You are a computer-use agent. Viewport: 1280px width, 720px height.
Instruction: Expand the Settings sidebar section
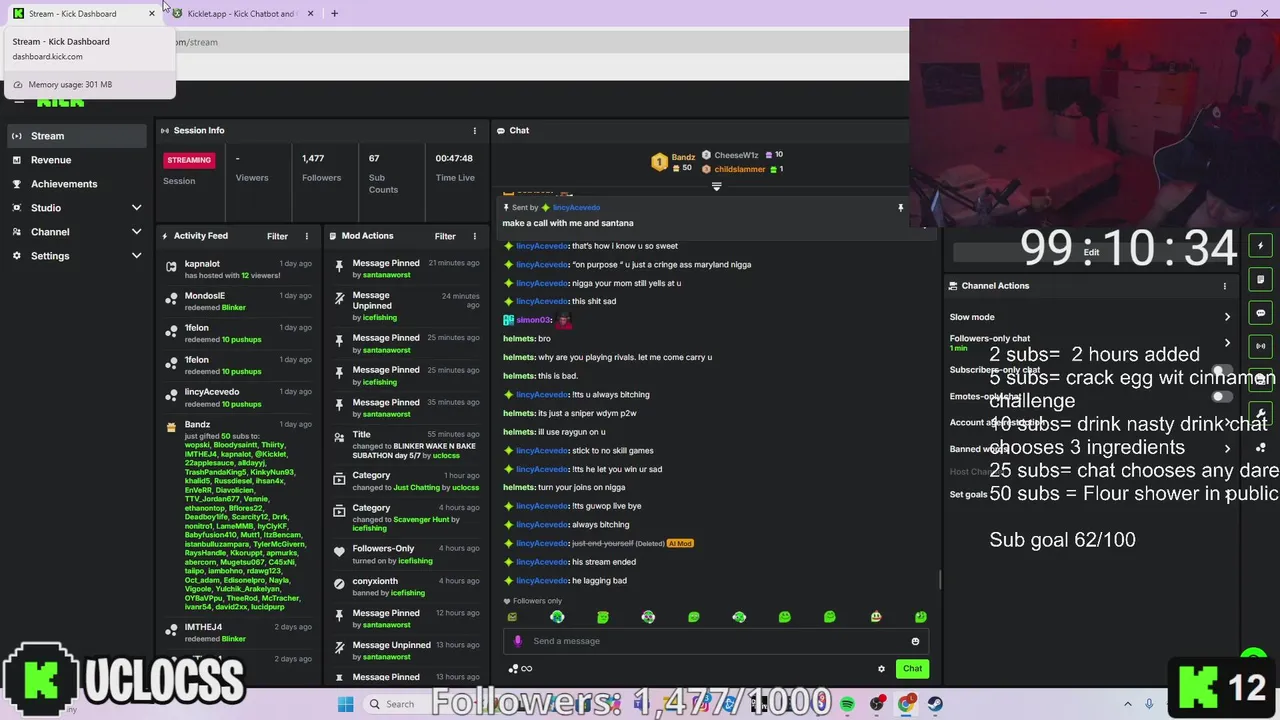[136, 256]
